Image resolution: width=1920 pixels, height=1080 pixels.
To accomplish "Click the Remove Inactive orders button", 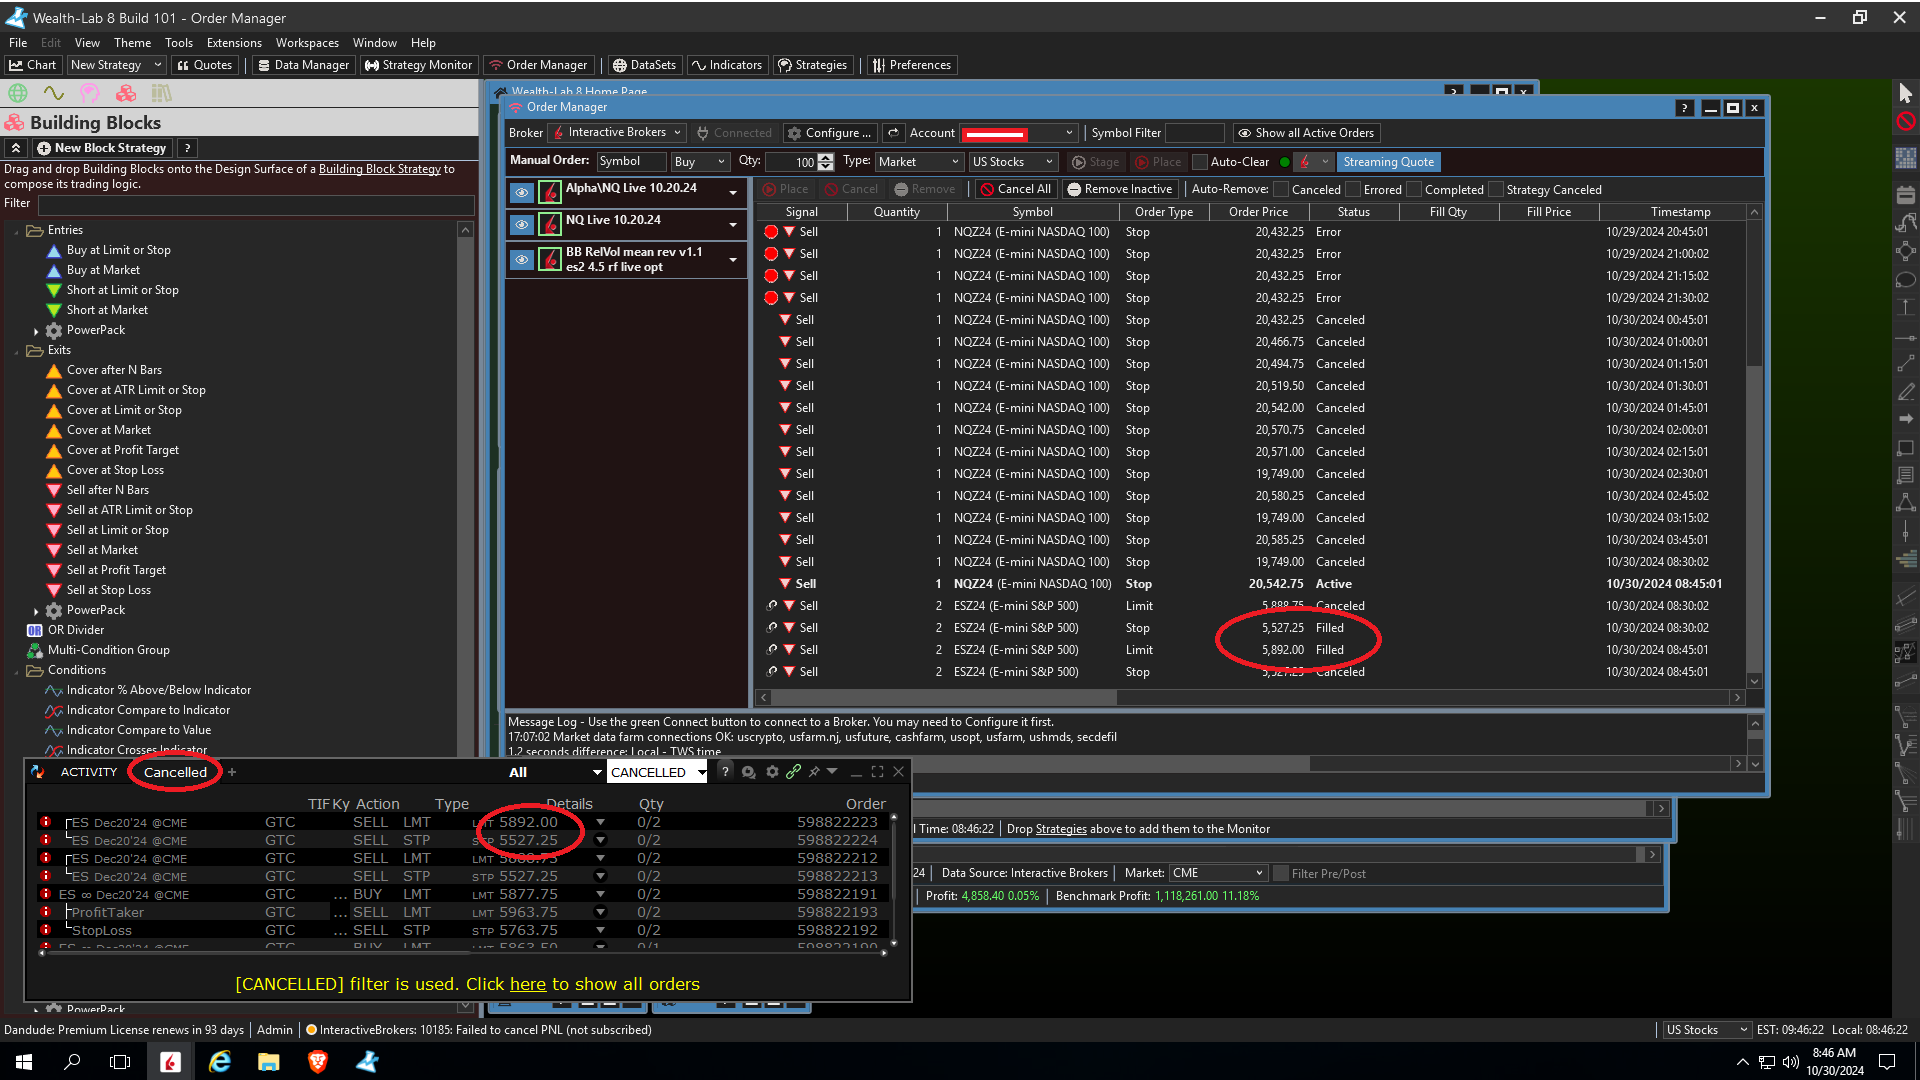I will click(1119, 189).
